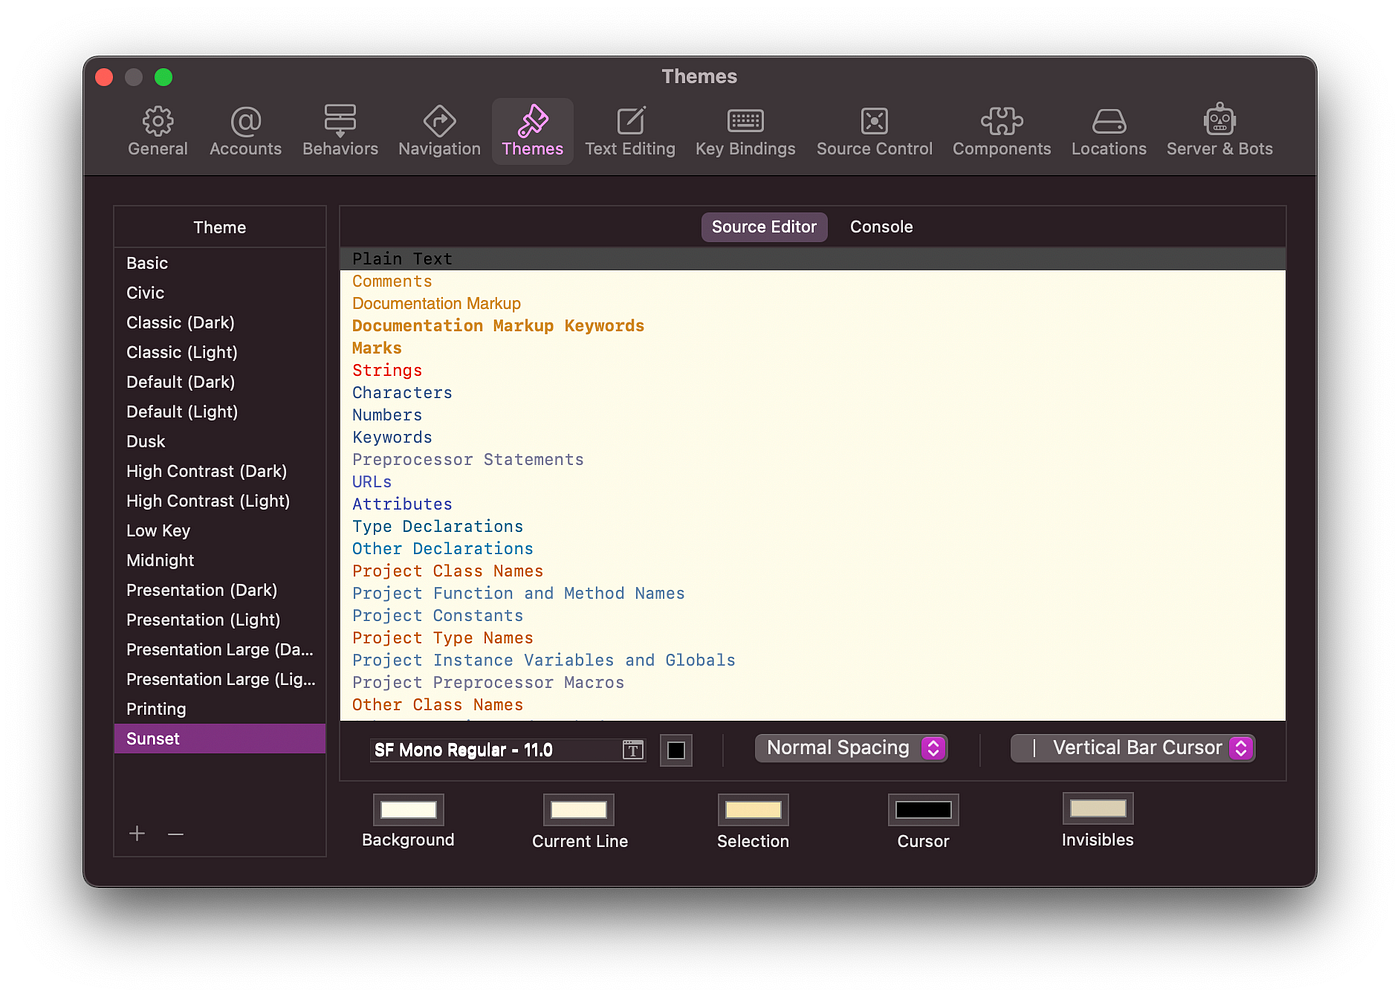Select the Midnight theme
The image size is (1400, 997).
point(220,561)
